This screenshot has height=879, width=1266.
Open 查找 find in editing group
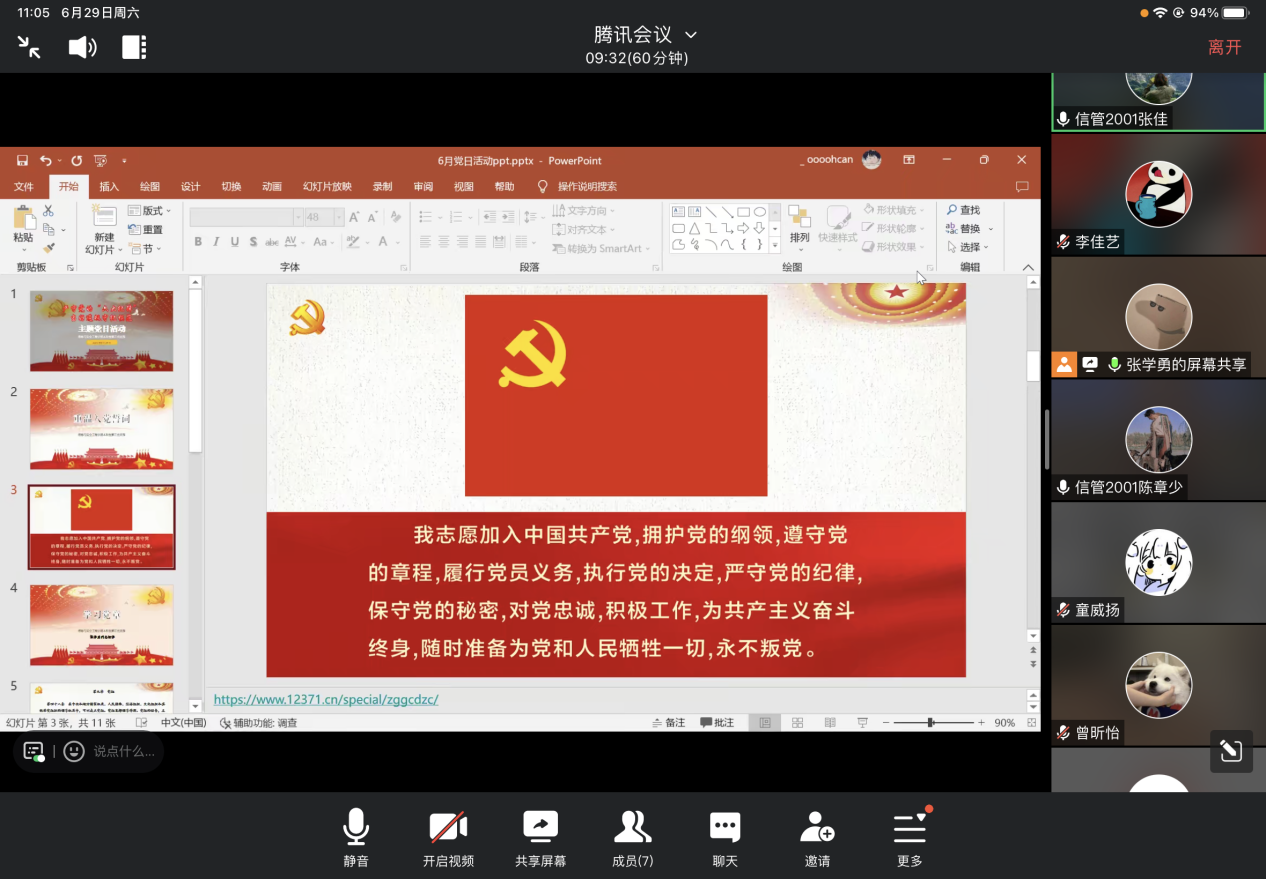964,210
